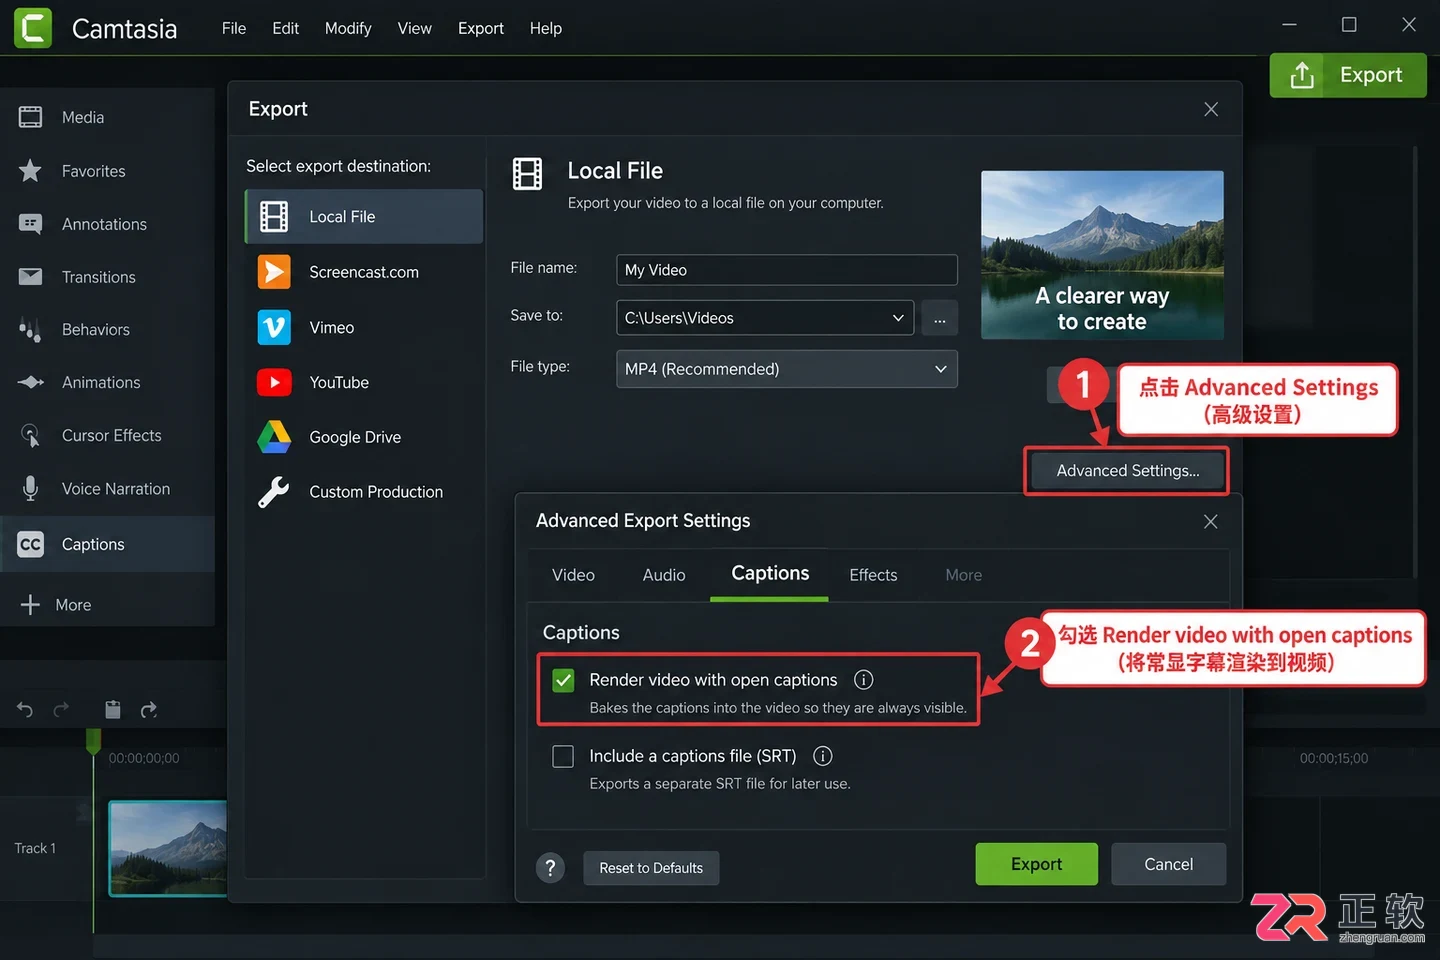Open the File type MP4 dropdown
This screenshot has width=1440, height=960.
787,369
